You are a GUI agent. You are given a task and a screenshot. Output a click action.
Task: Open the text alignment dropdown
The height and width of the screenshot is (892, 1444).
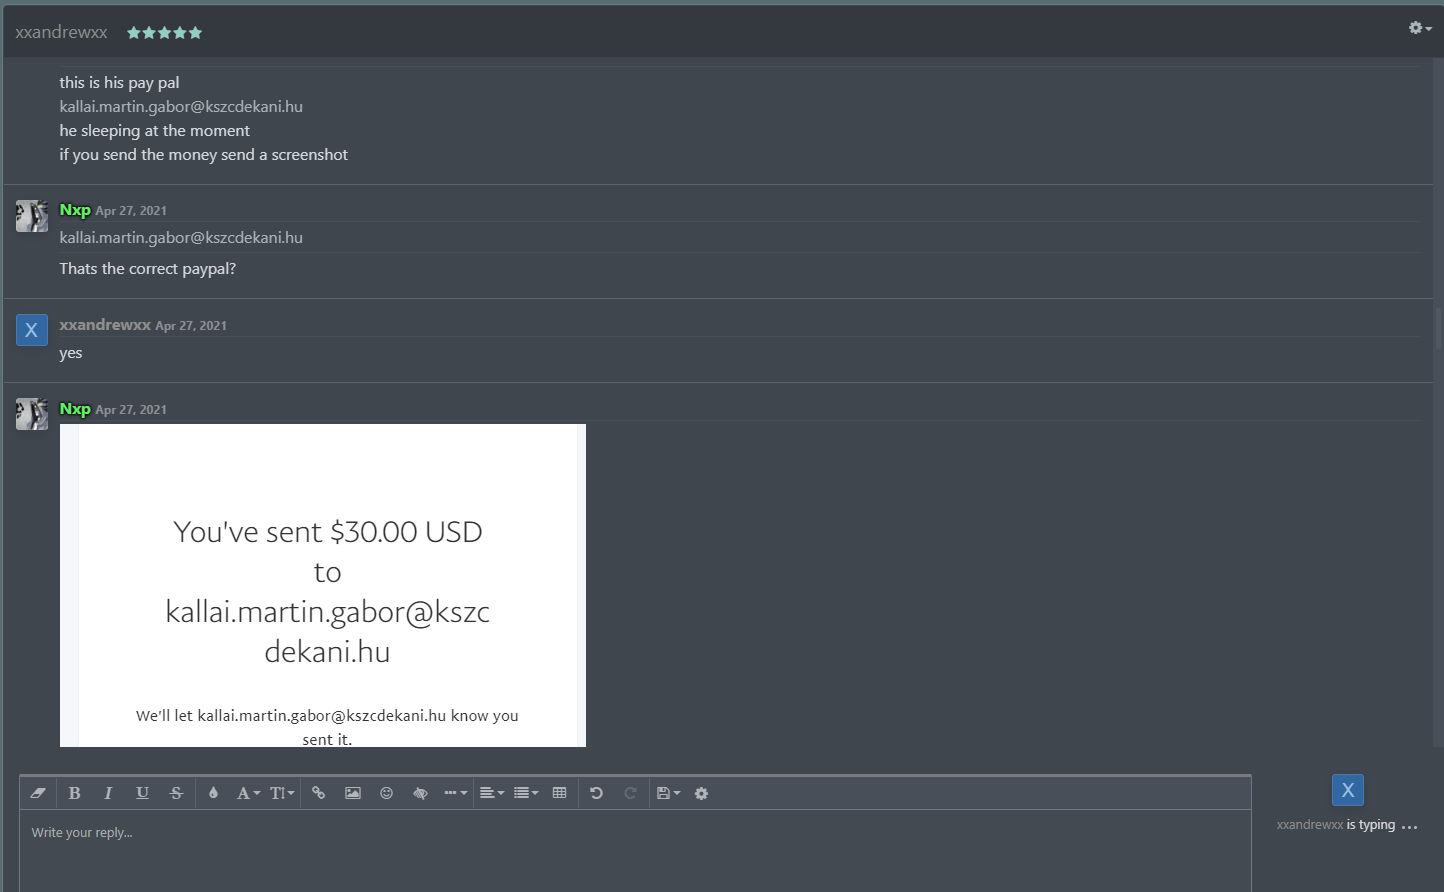(491, 793)
